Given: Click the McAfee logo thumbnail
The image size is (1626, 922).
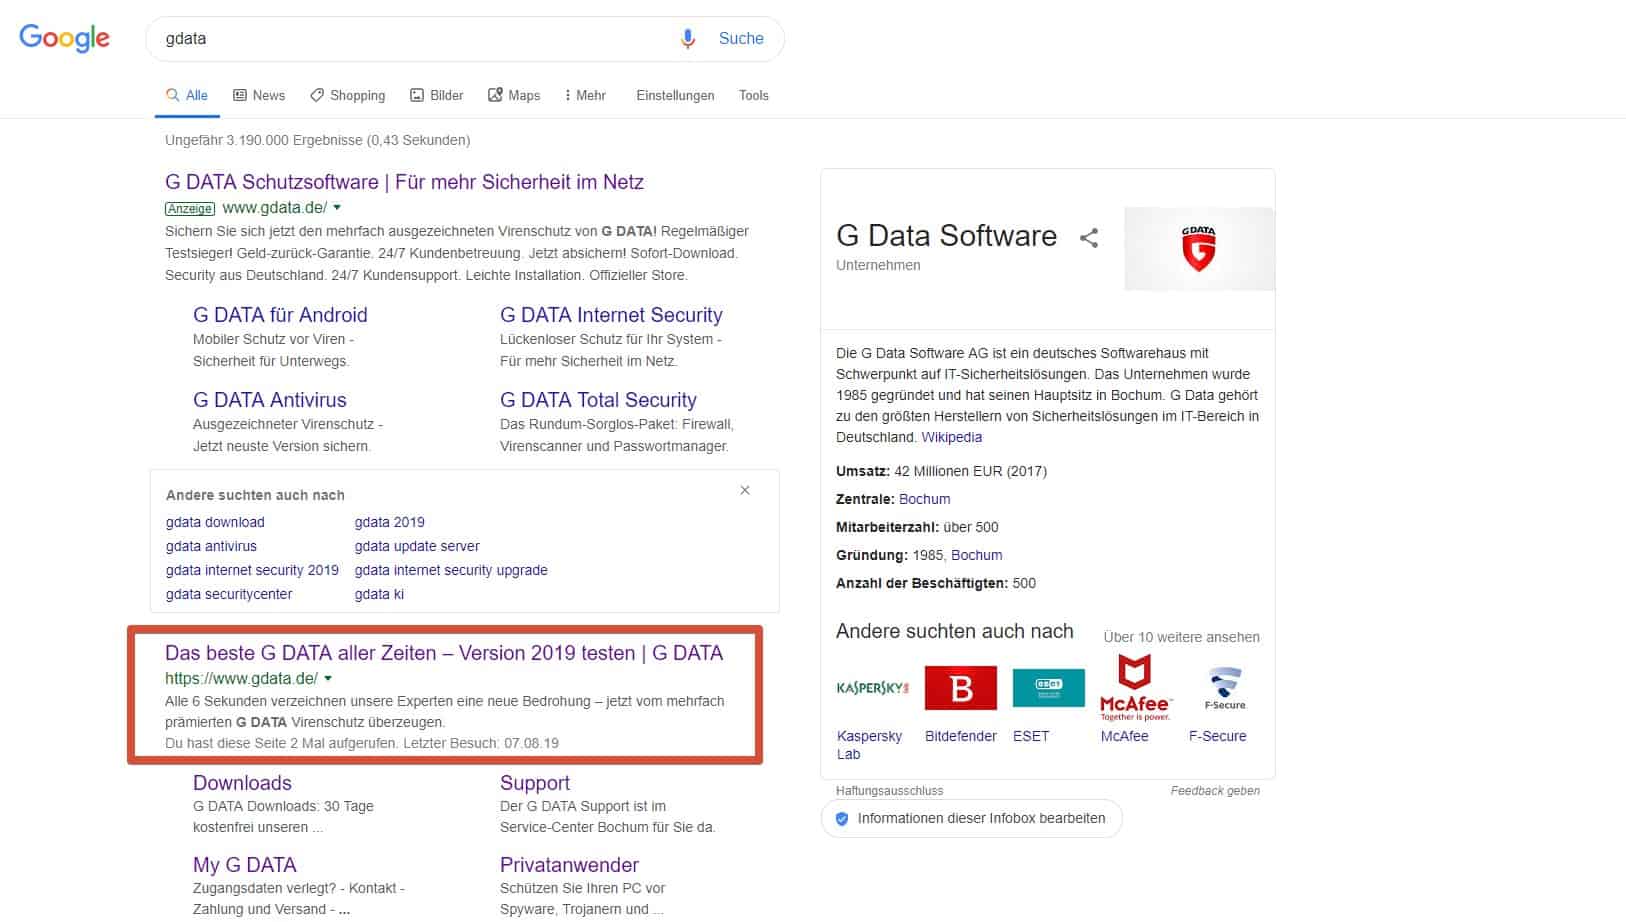Looking at the screenshot, I should [1135, 688].
